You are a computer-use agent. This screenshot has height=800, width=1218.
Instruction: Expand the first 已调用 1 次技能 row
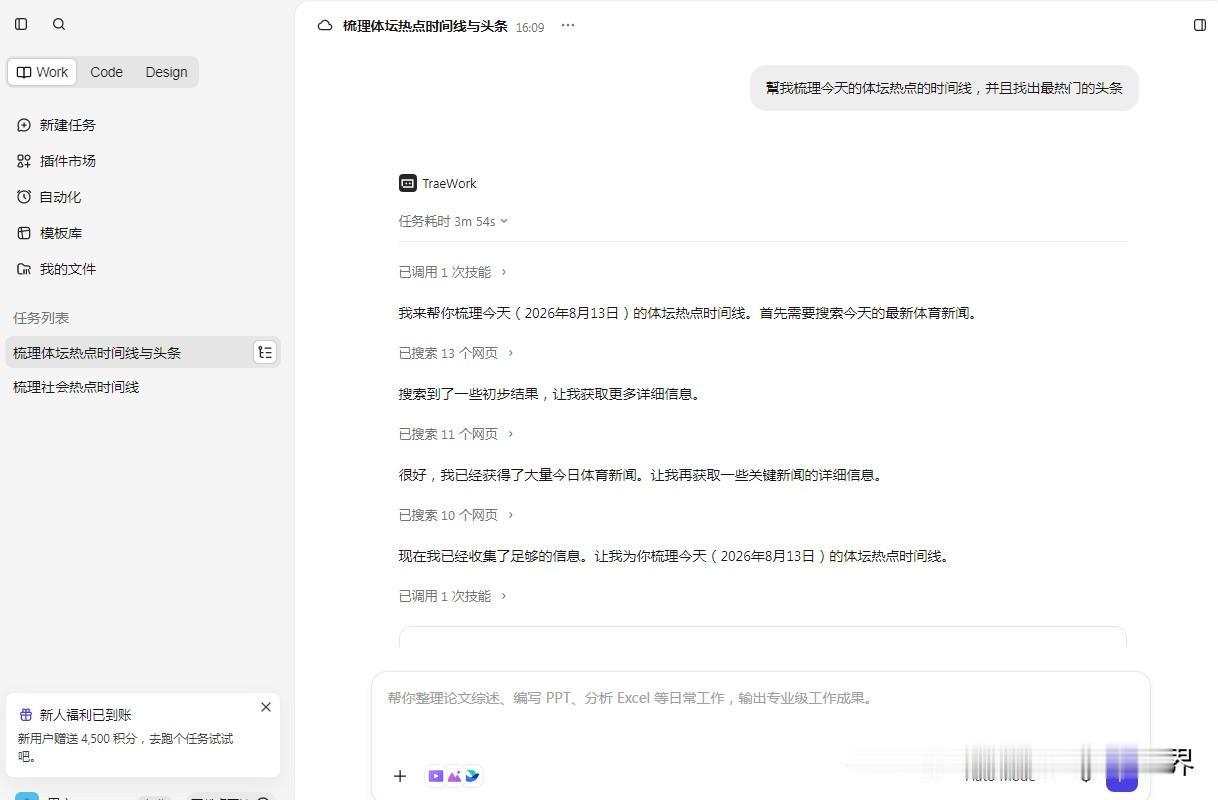453,272
